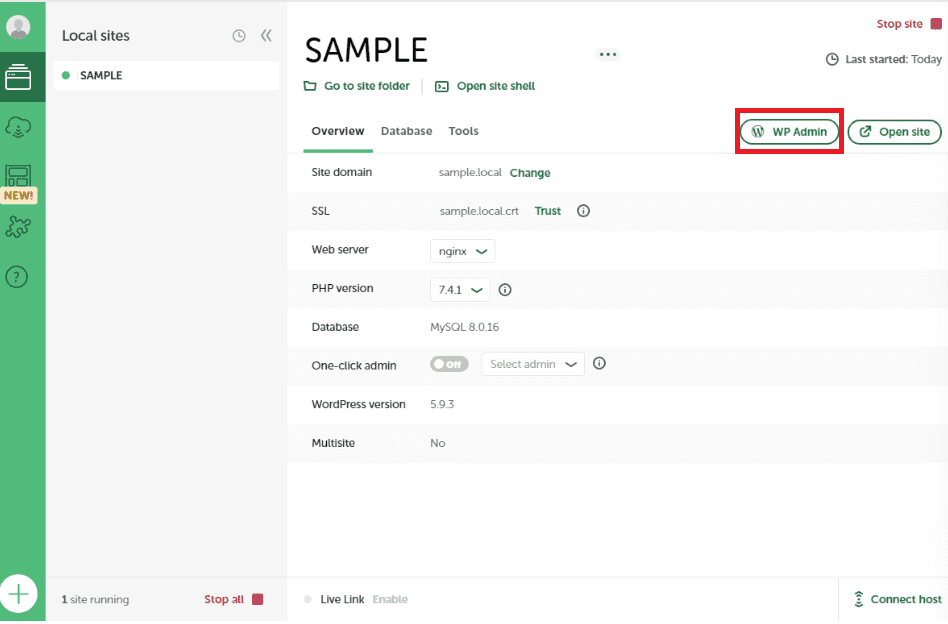948x624 pixels.
Task: Click the sample.local.crt certificate text
Action: 479,211
